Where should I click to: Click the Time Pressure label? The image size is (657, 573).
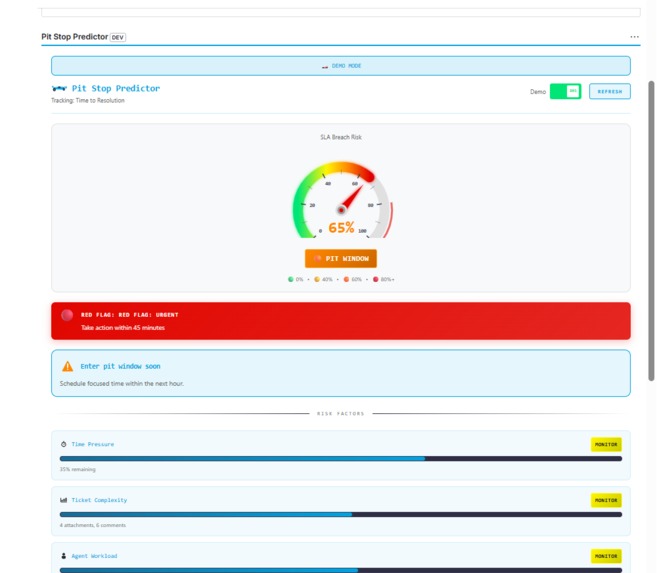click(x=93, y=444)
